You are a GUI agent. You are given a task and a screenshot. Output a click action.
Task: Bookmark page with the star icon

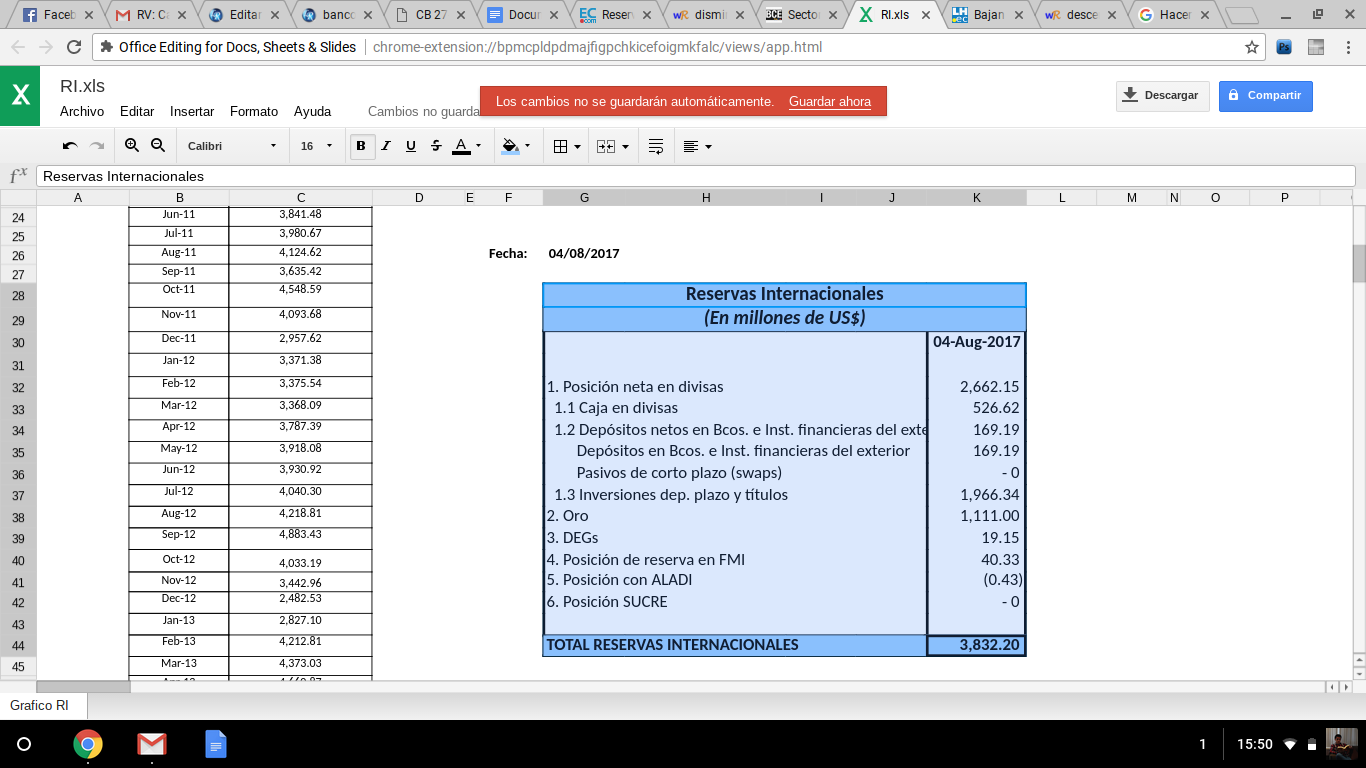click(1251, 47)
